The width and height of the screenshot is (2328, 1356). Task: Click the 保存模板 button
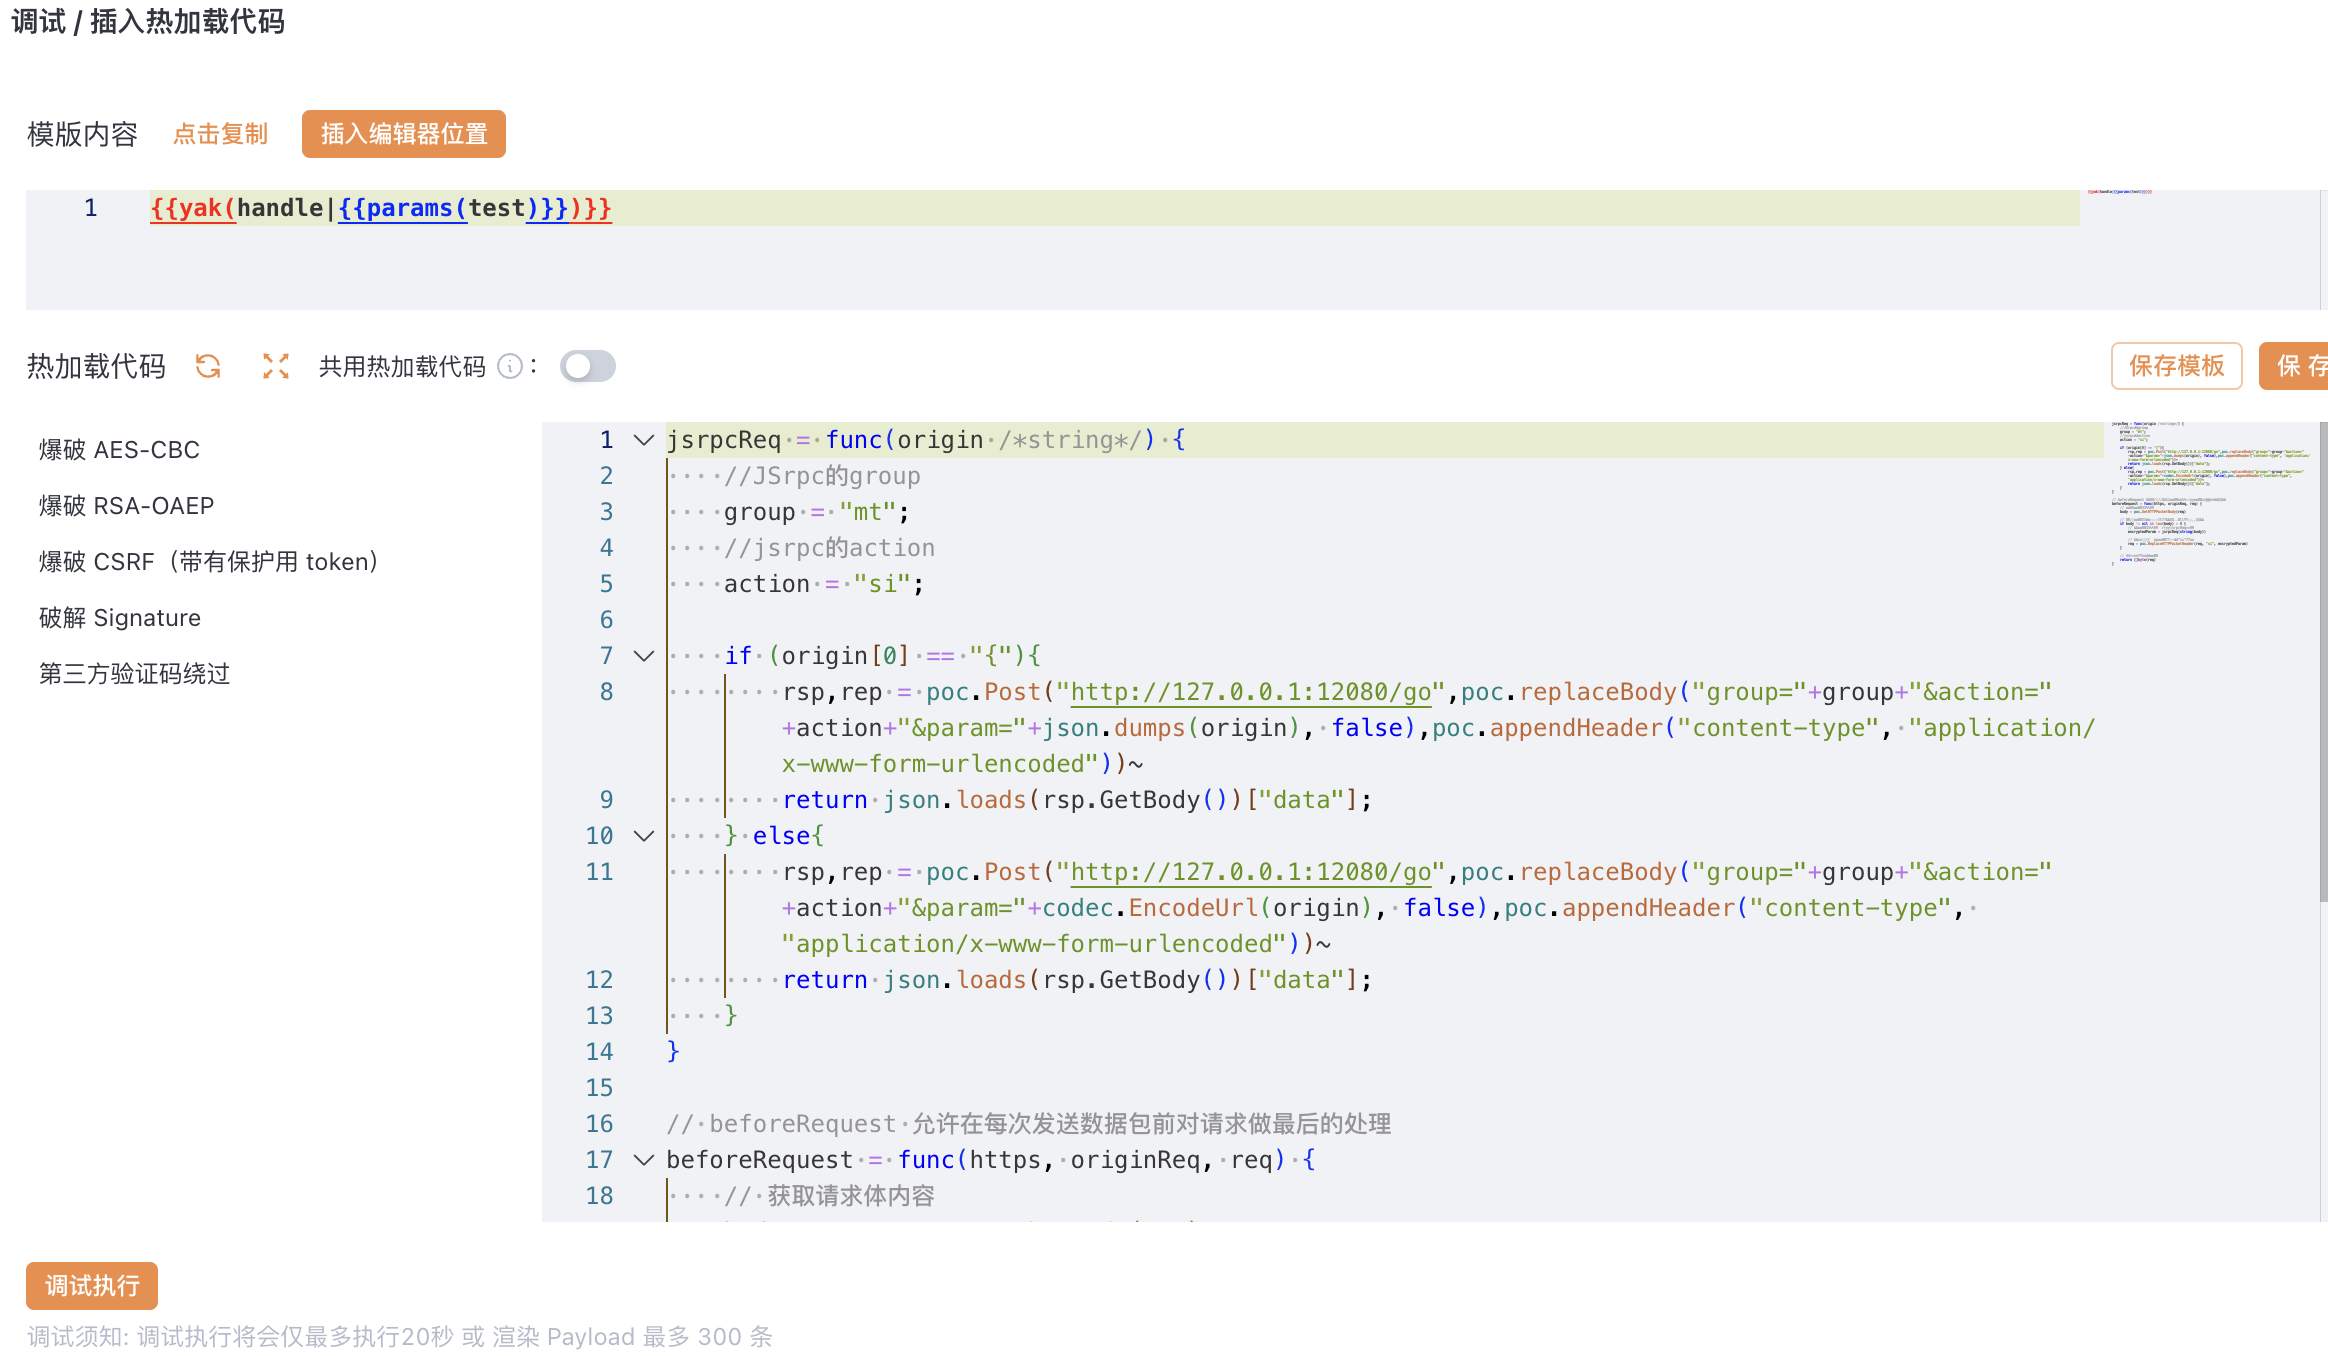[2176, 366]
